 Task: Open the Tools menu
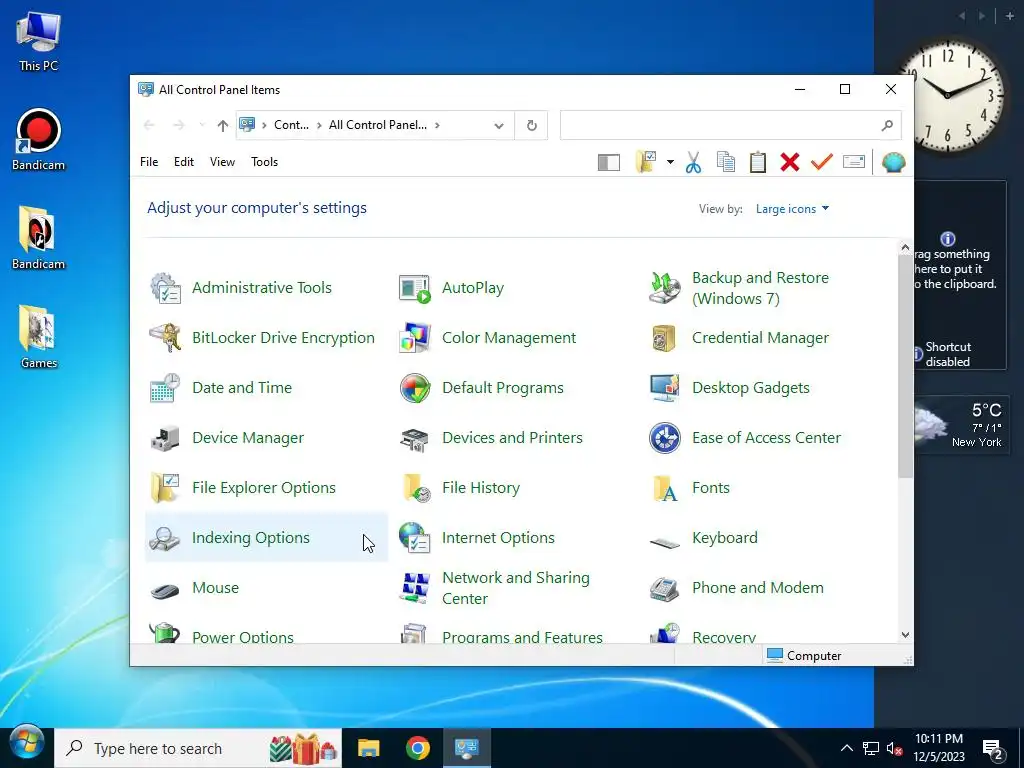(264, 162)
